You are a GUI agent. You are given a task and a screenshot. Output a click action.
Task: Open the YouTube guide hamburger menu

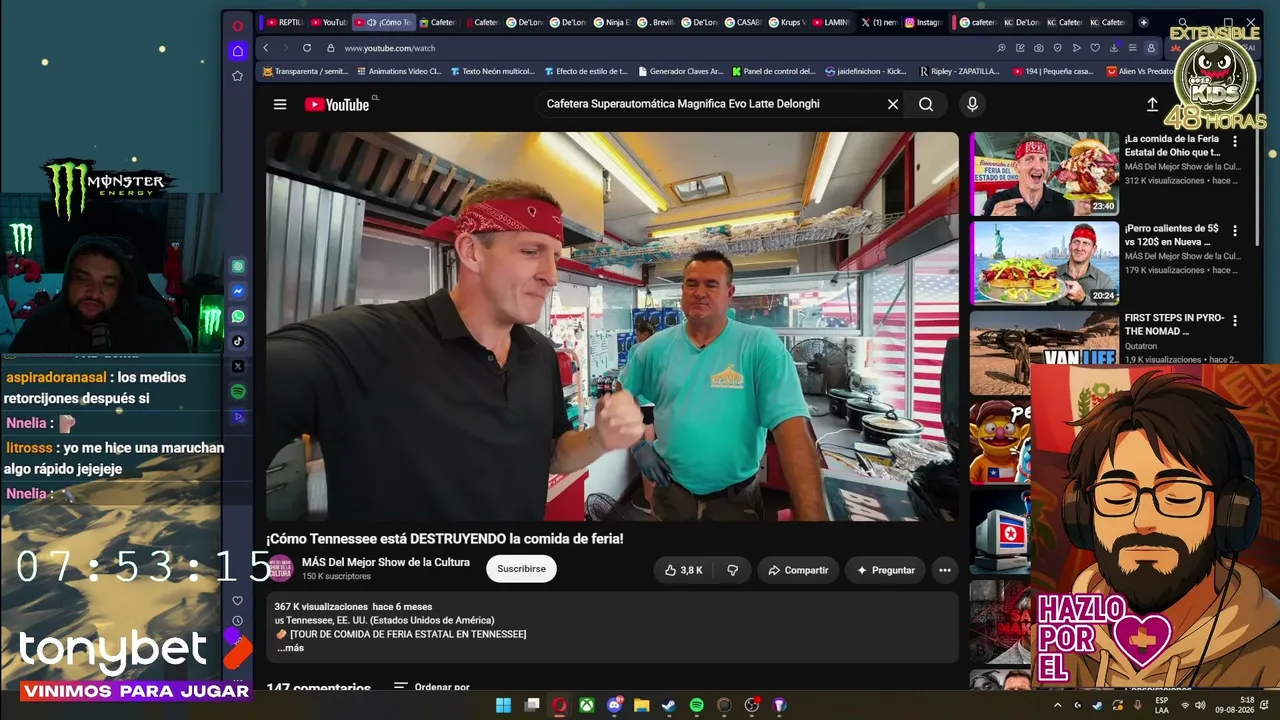click(x=280, y=104)
